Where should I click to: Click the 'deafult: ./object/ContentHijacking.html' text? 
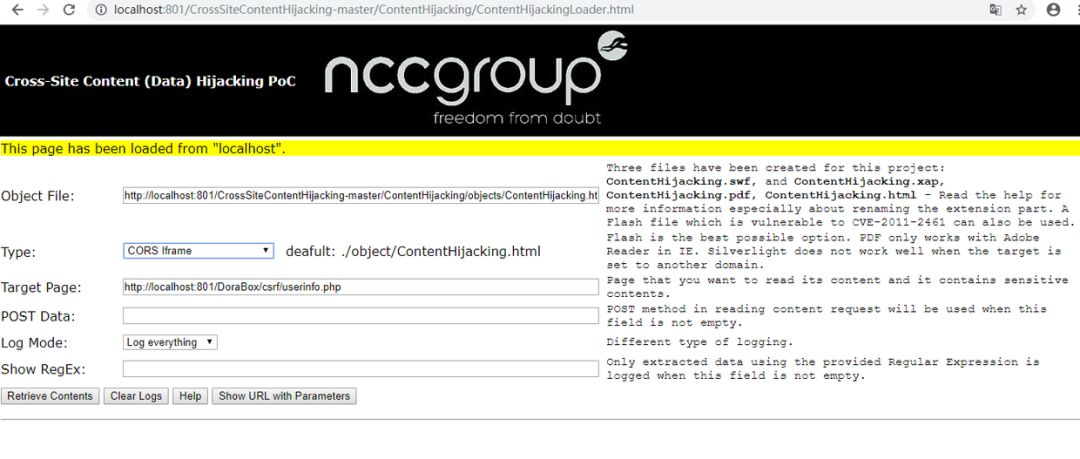pos(413,252)
